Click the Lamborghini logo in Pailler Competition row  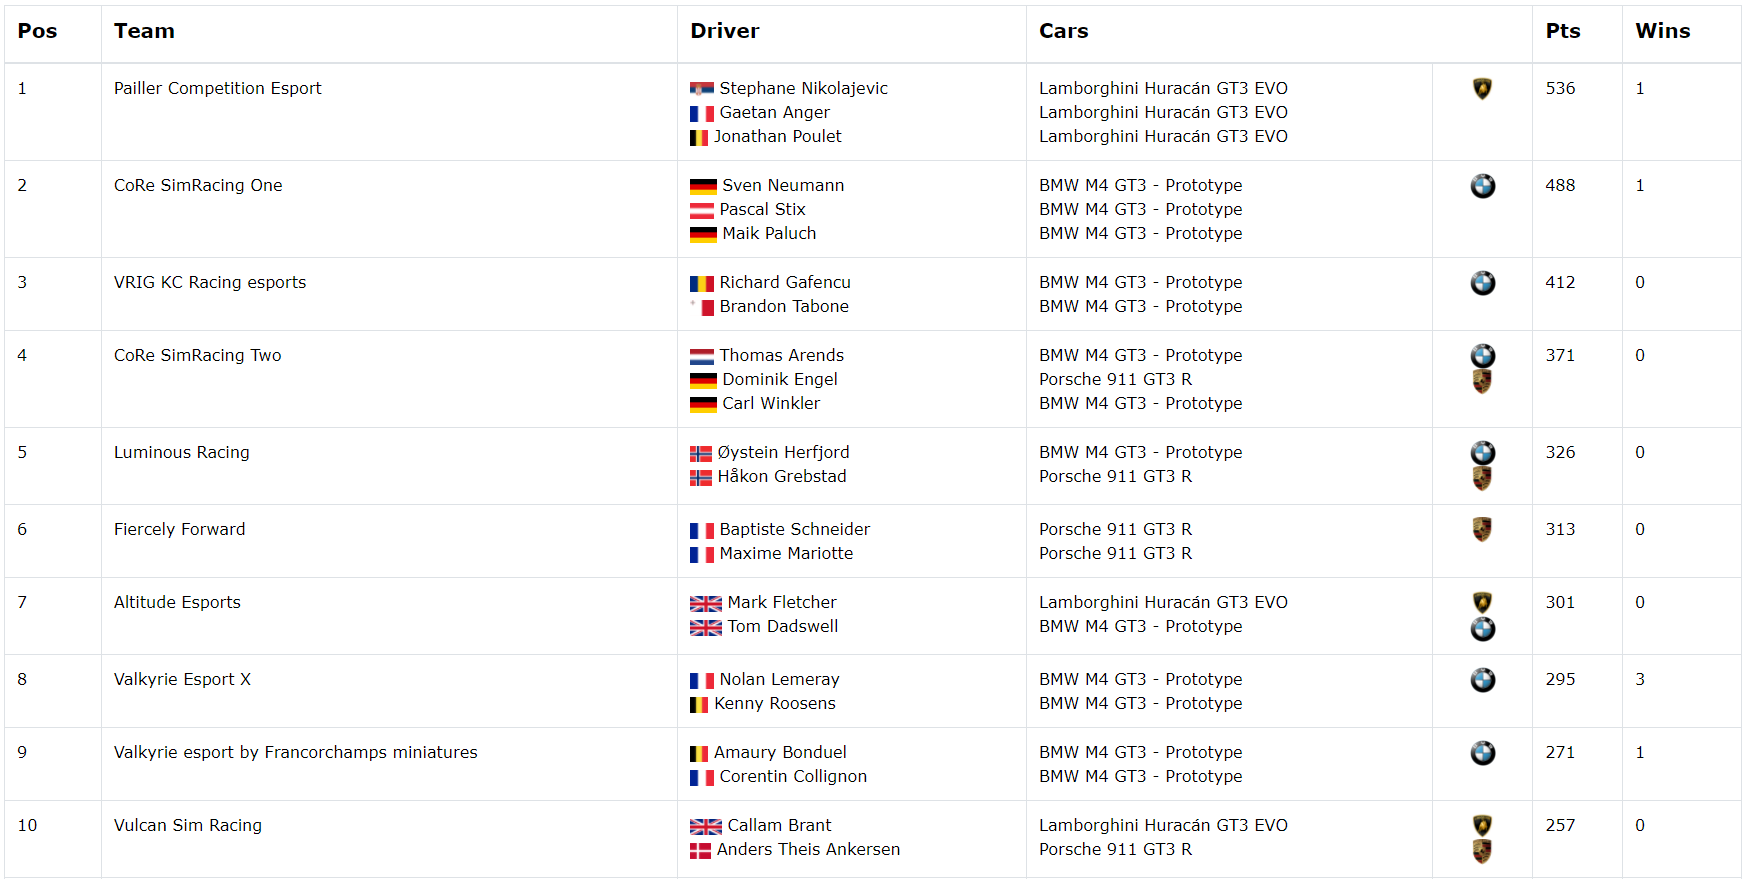pyautogui.click(x=1482, y=89)
